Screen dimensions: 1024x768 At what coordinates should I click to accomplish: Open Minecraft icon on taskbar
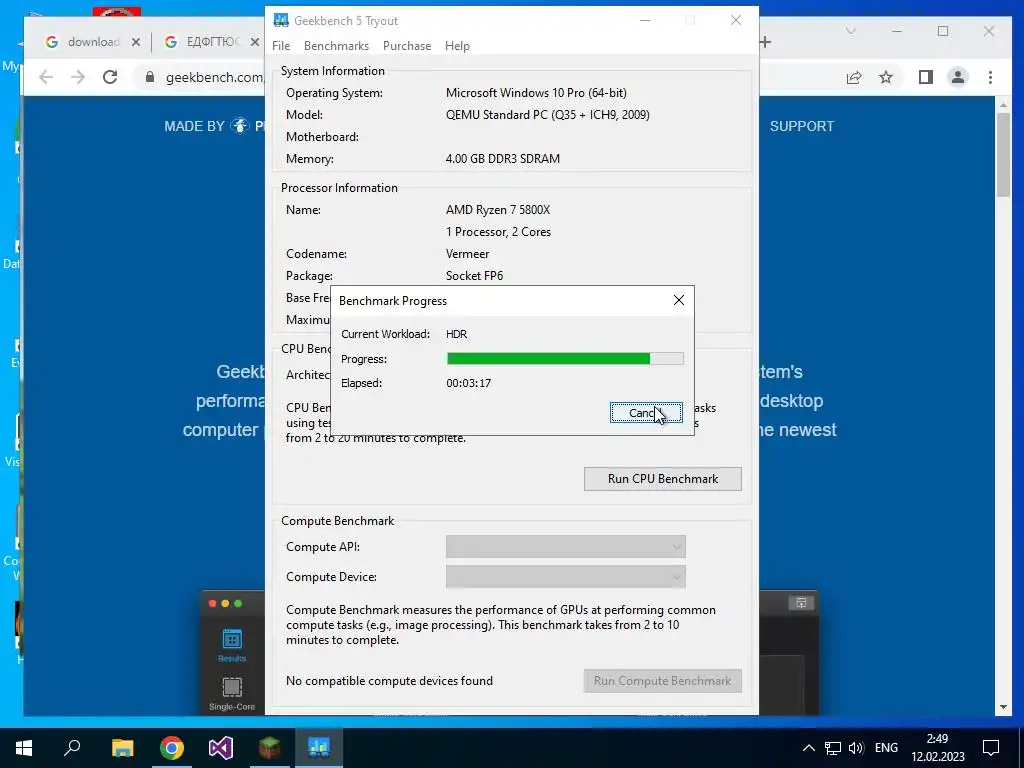(270, 748)
